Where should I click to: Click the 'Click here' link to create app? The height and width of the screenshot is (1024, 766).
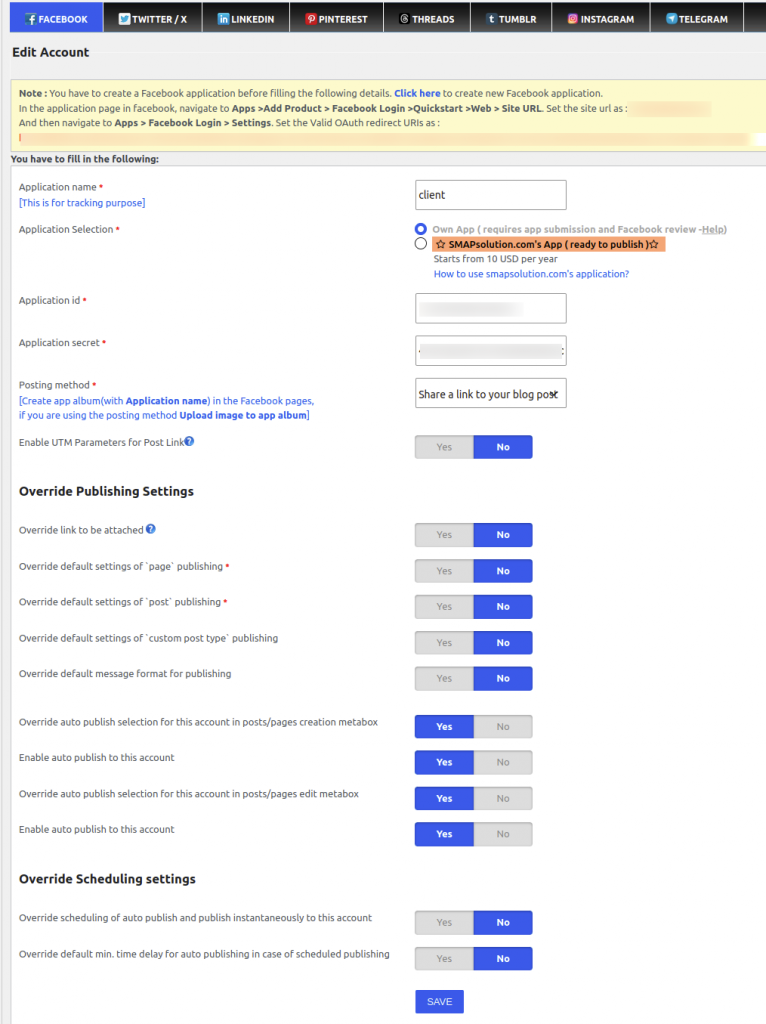click(x=417, y=93)
